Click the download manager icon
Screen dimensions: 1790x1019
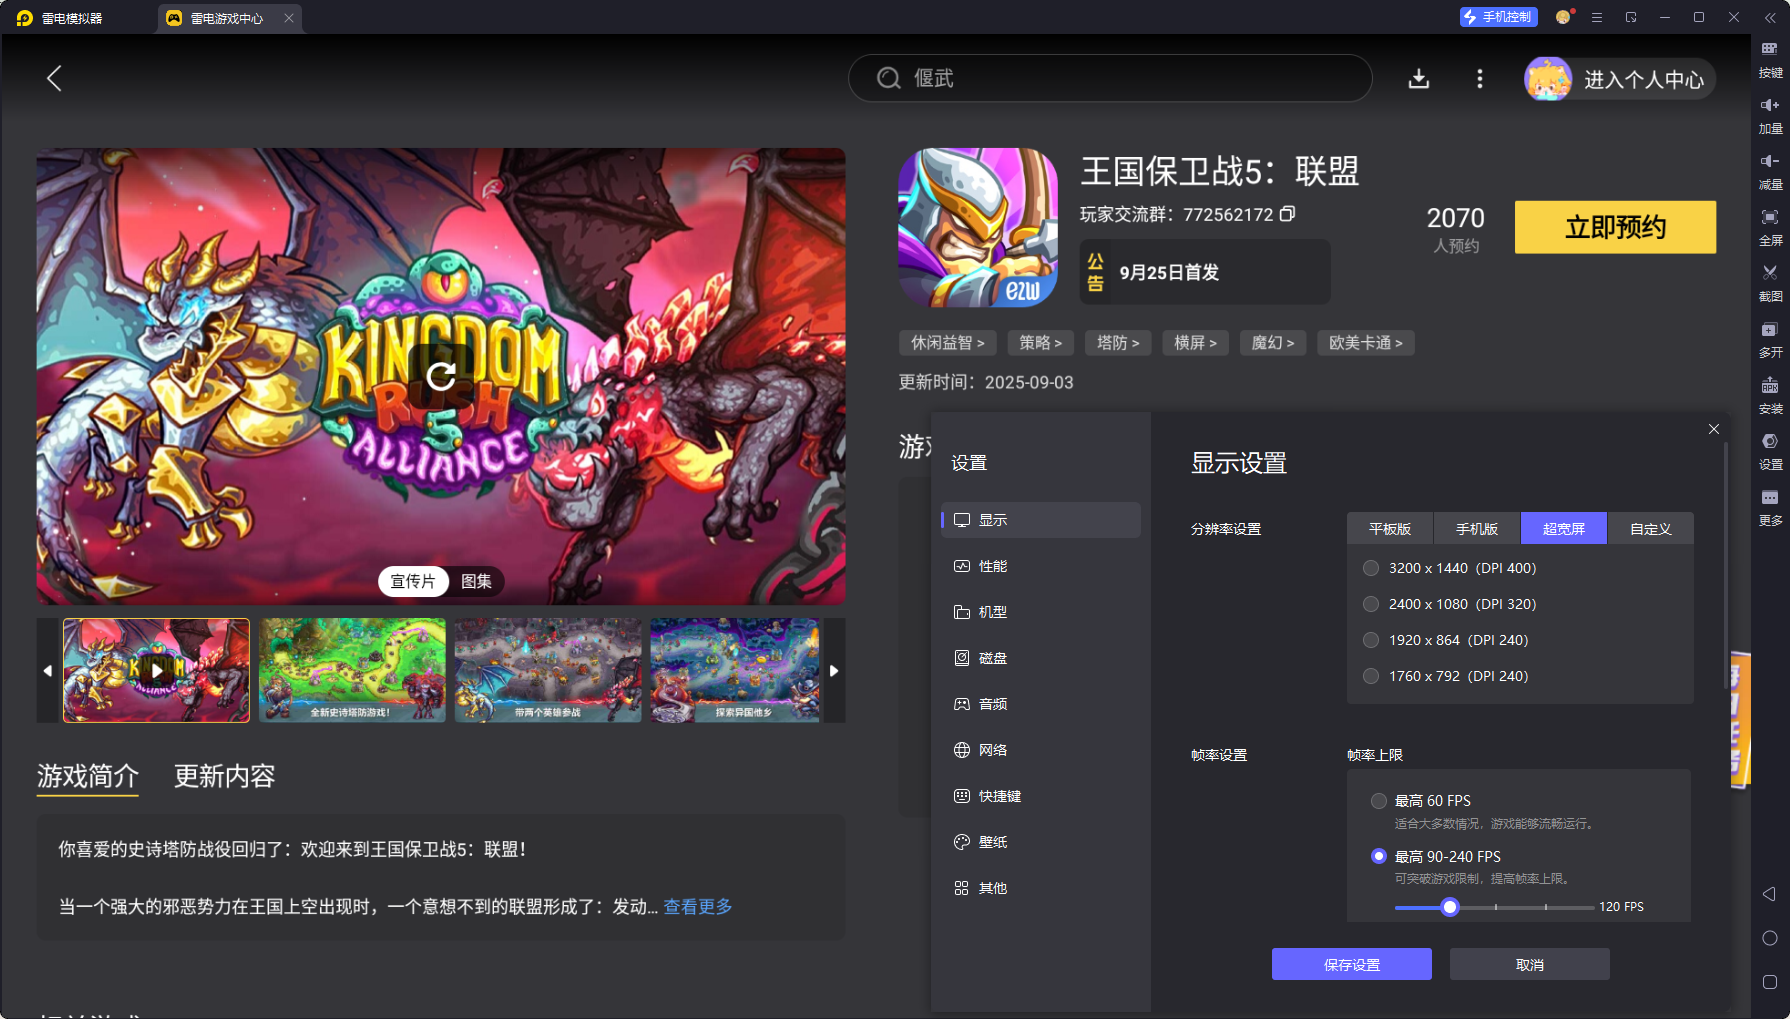(1418, 79)
